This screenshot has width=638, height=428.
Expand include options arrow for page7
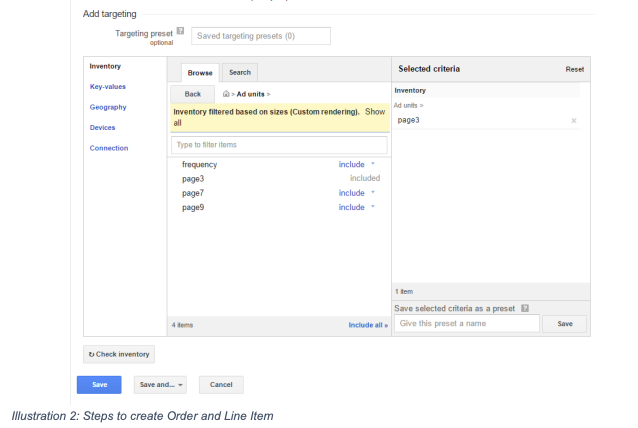point(373,193)
